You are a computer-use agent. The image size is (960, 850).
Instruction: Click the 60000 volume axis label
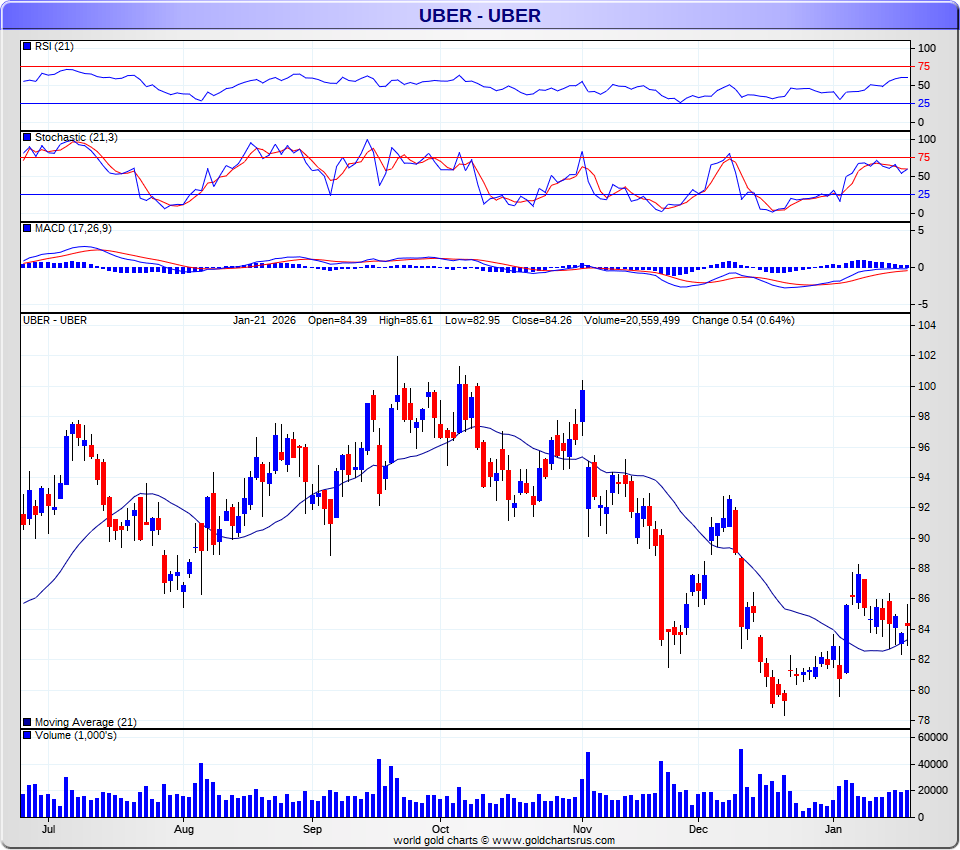[x=932, y=737]
